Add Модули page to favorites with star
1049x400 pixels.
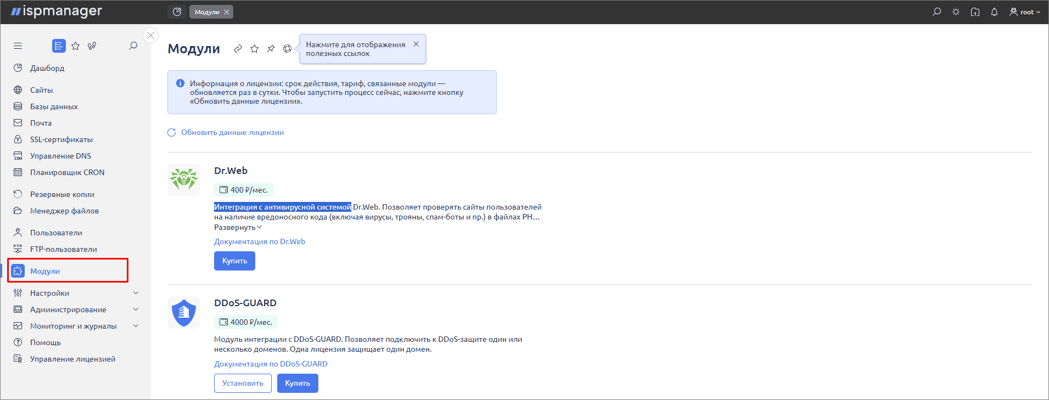pos(254,49)
